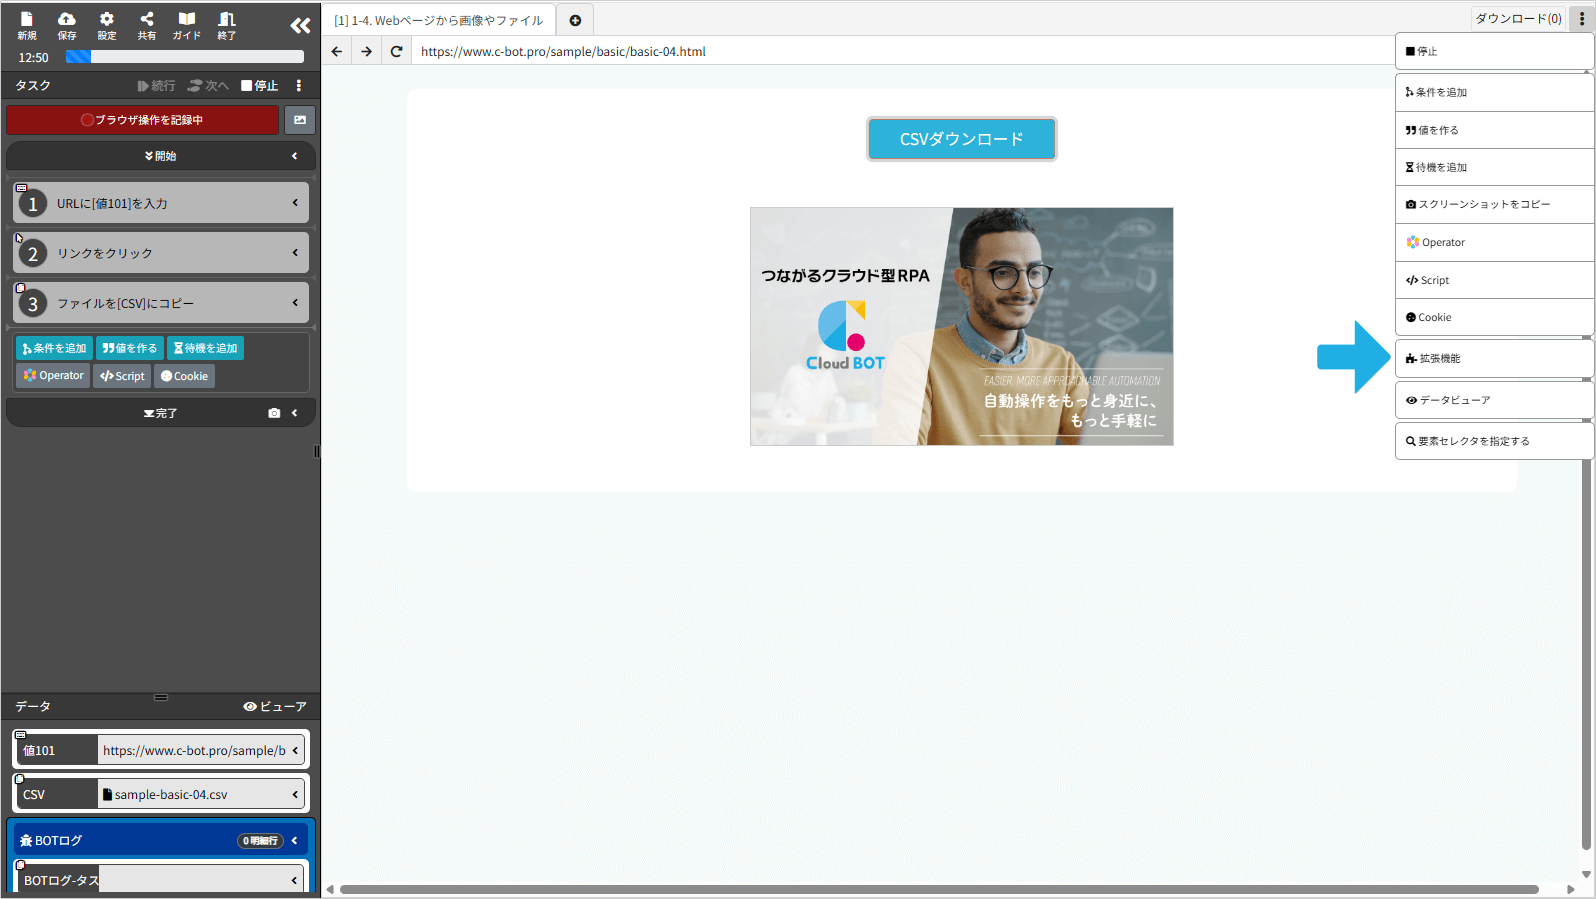This screenshot has width=1596, height=899.
Task: Open the ガイド guide book icon
Action: (x=187, y=25)
